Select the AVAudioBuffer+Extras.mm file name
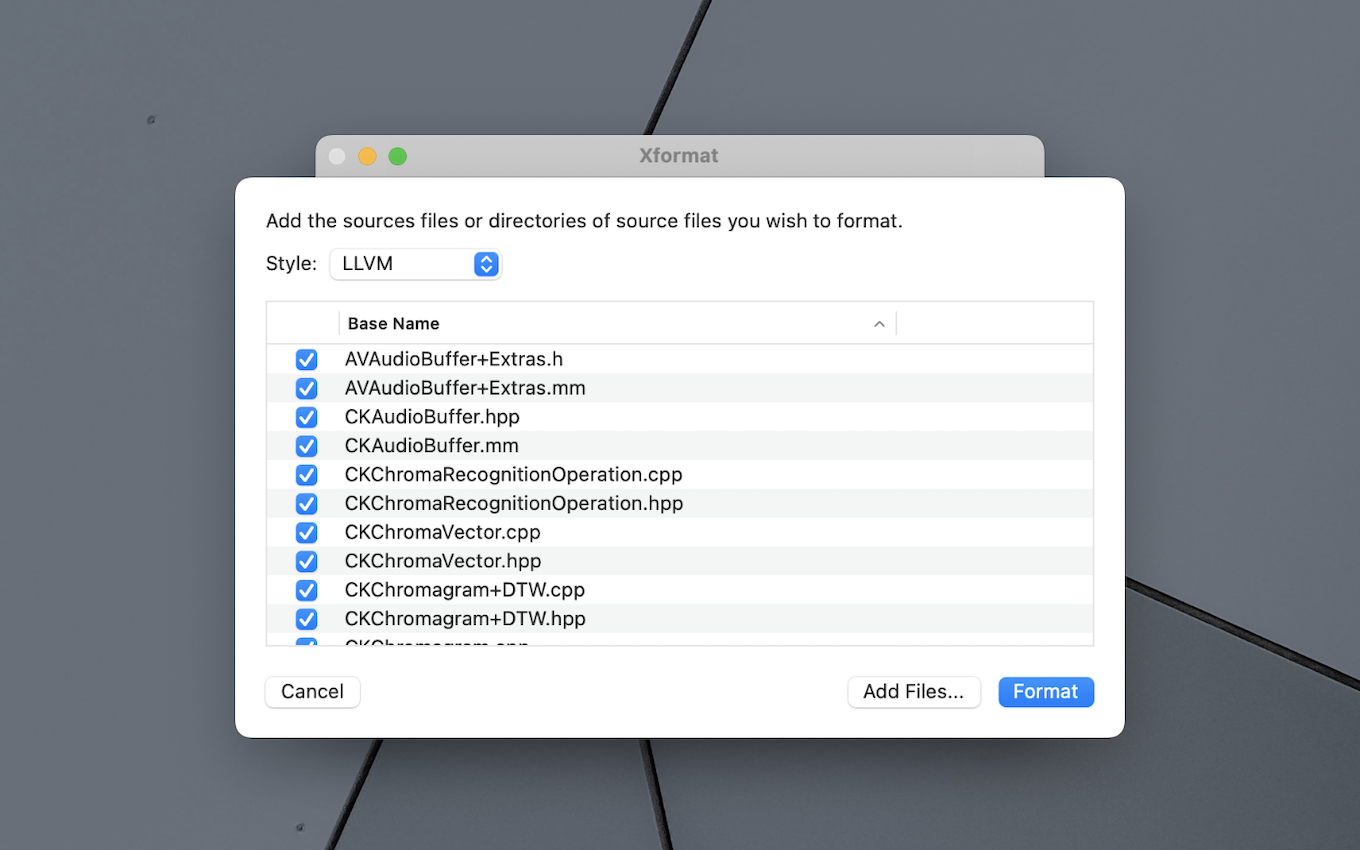The image size is (1360, 850). (465, 388)
